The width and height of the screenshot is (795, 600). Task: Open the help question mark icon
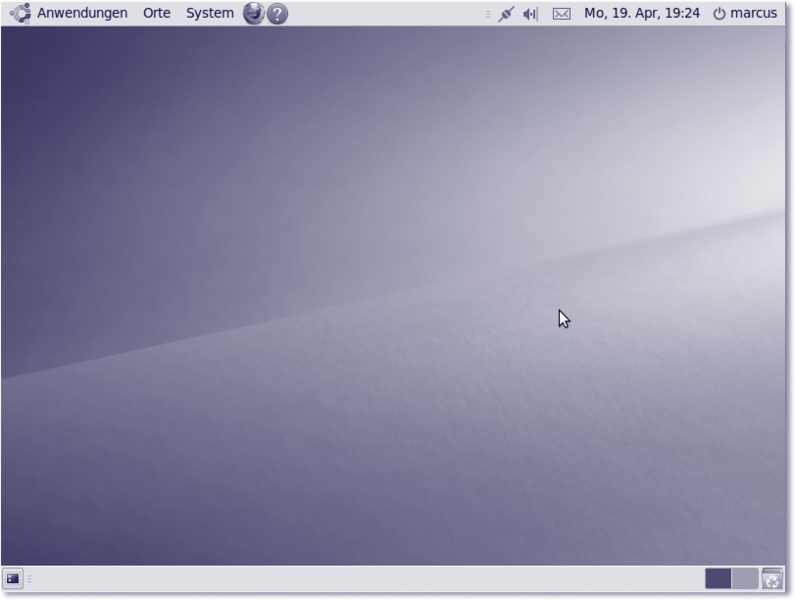pyautogui.click(x=278, y=14)
